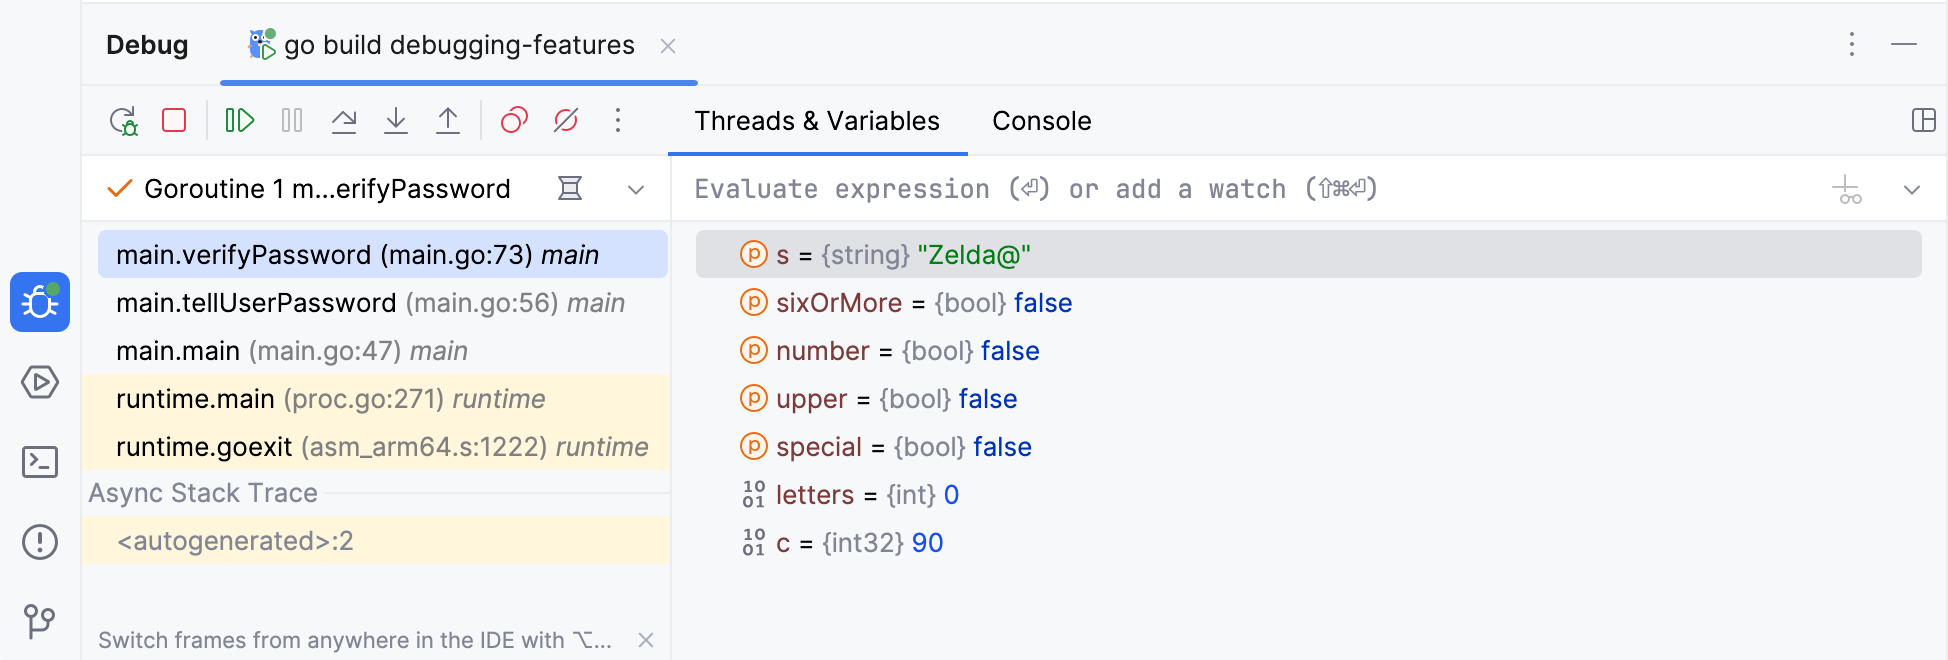
Task: Dismiss the switch frames hint
Action: [646, 640]
